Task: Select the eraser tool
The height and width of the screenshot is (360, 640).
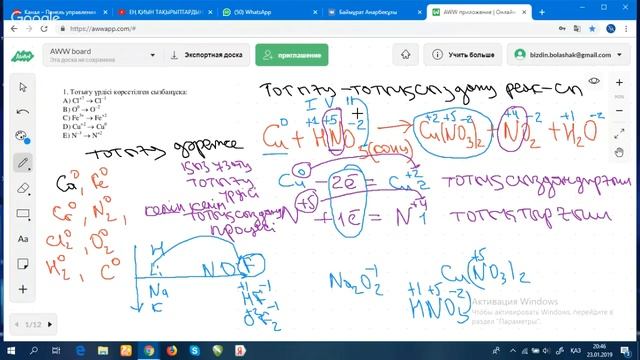Action: coord(23,188)
